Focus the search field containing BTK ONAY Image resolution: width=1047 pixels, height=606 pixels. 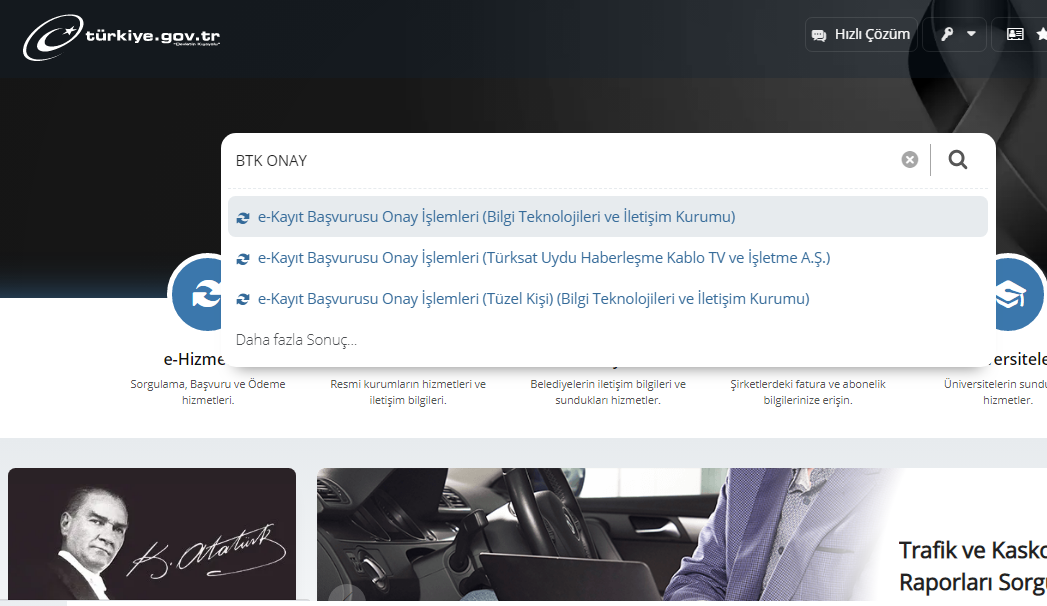coord(560,160)
